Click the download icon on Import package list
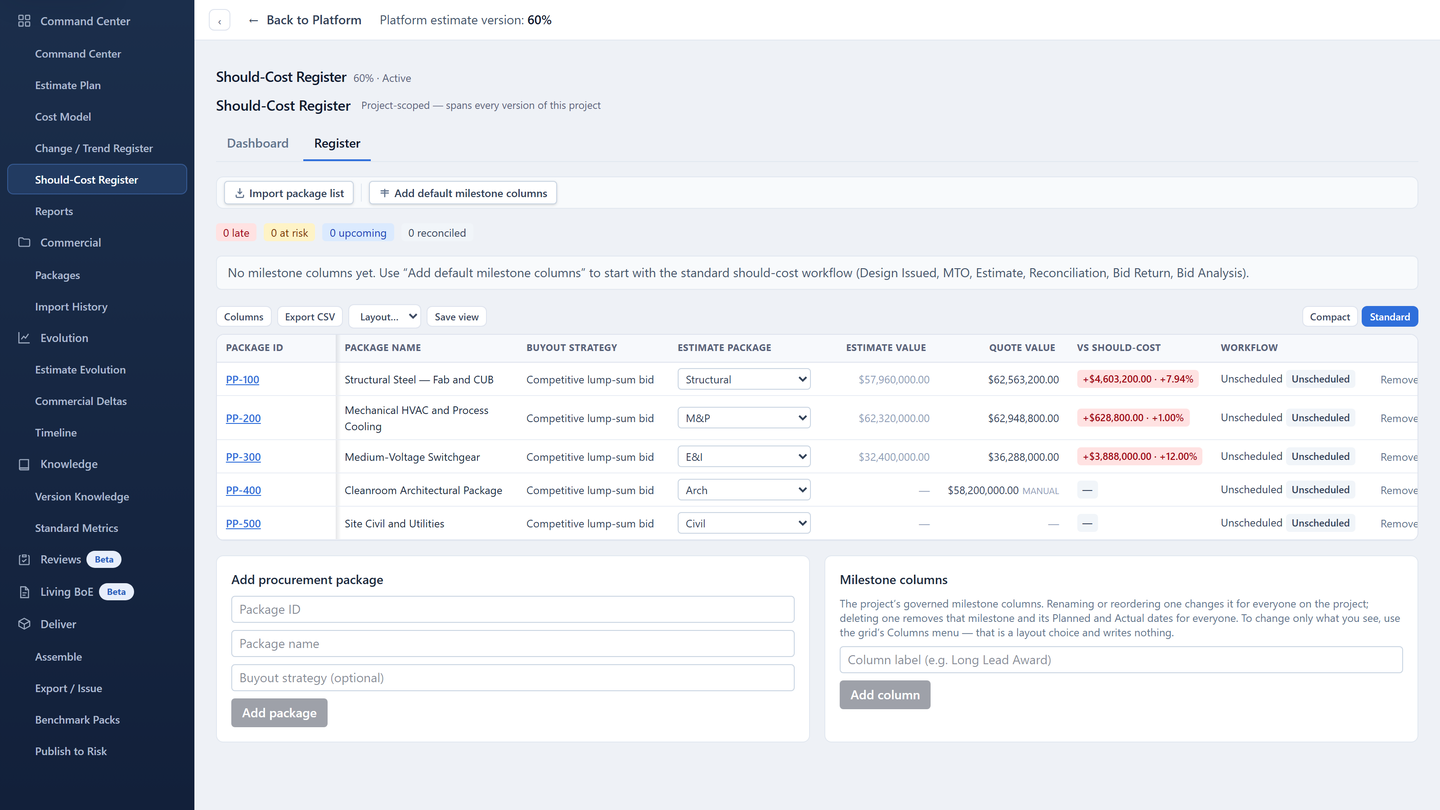 click(239, 193)
